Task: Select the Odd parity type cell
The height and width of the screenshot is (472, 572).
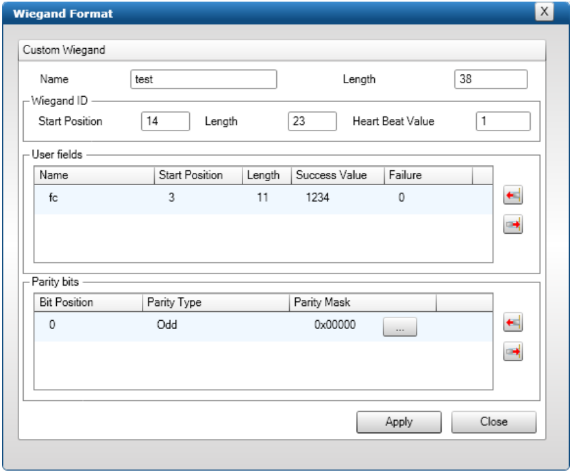Action: [167, 325]
